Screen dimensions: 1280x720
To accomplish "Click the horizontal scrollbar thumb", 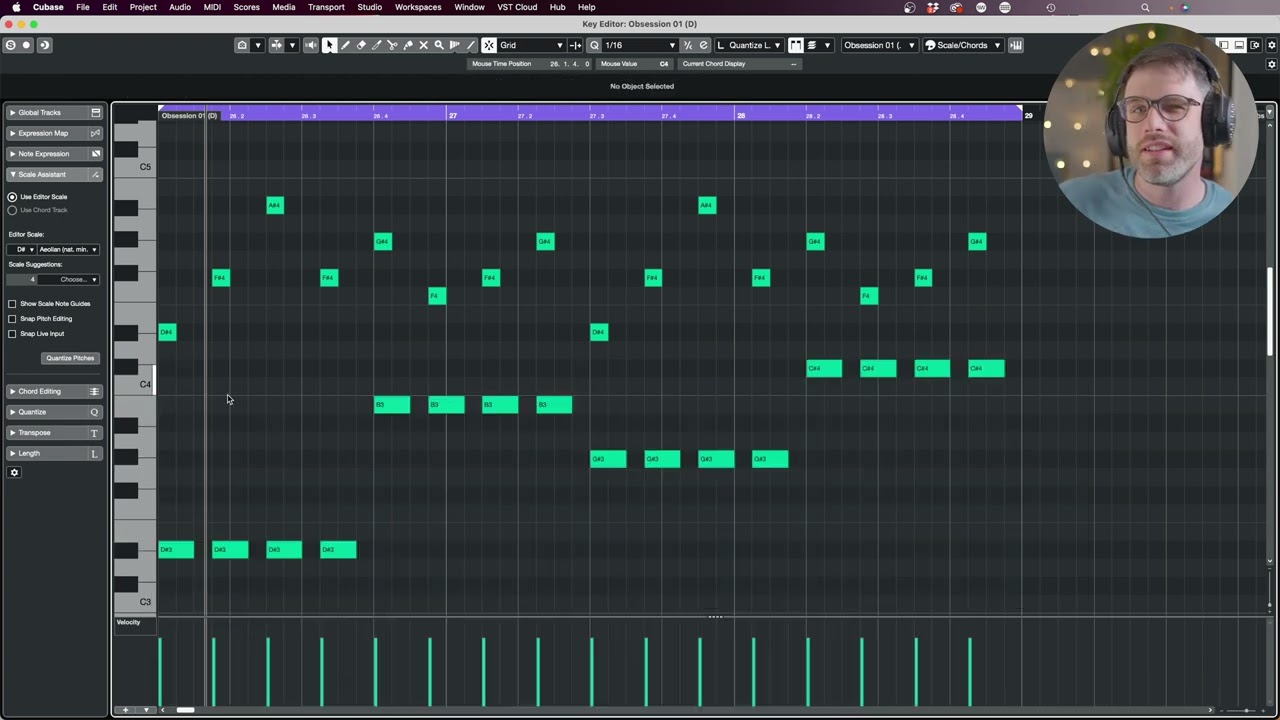I will 185,710.
